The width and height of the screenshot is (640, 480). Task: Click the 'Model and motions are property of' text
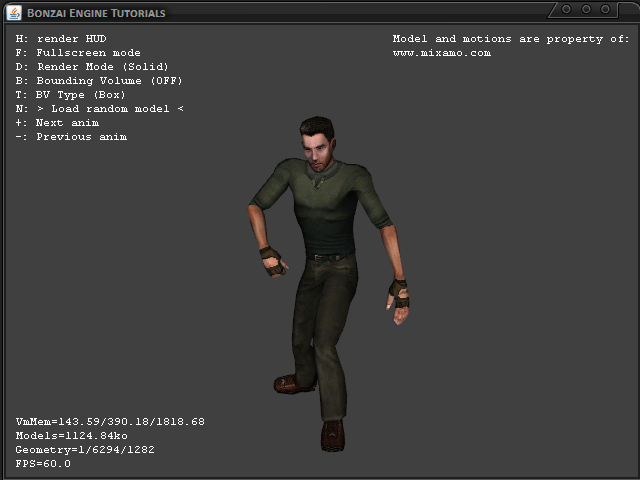pos(510,39)
